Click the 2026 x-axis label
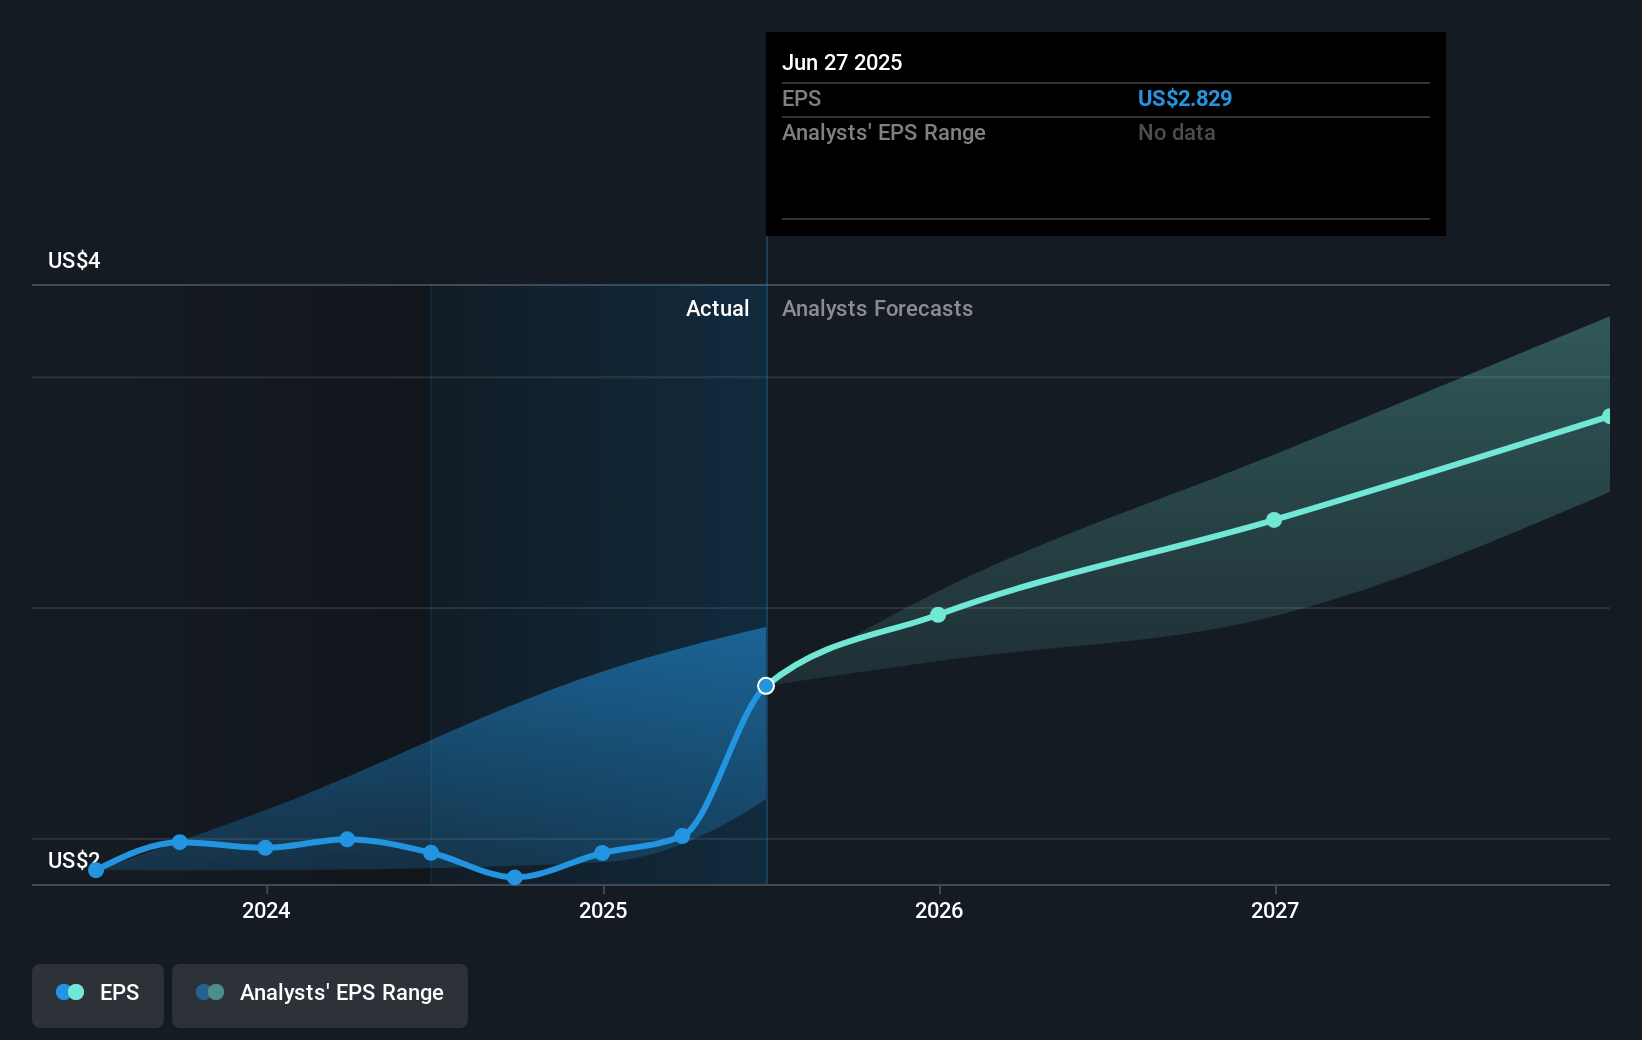Viewport: 1642px width, 1040px height. (939, 910)
